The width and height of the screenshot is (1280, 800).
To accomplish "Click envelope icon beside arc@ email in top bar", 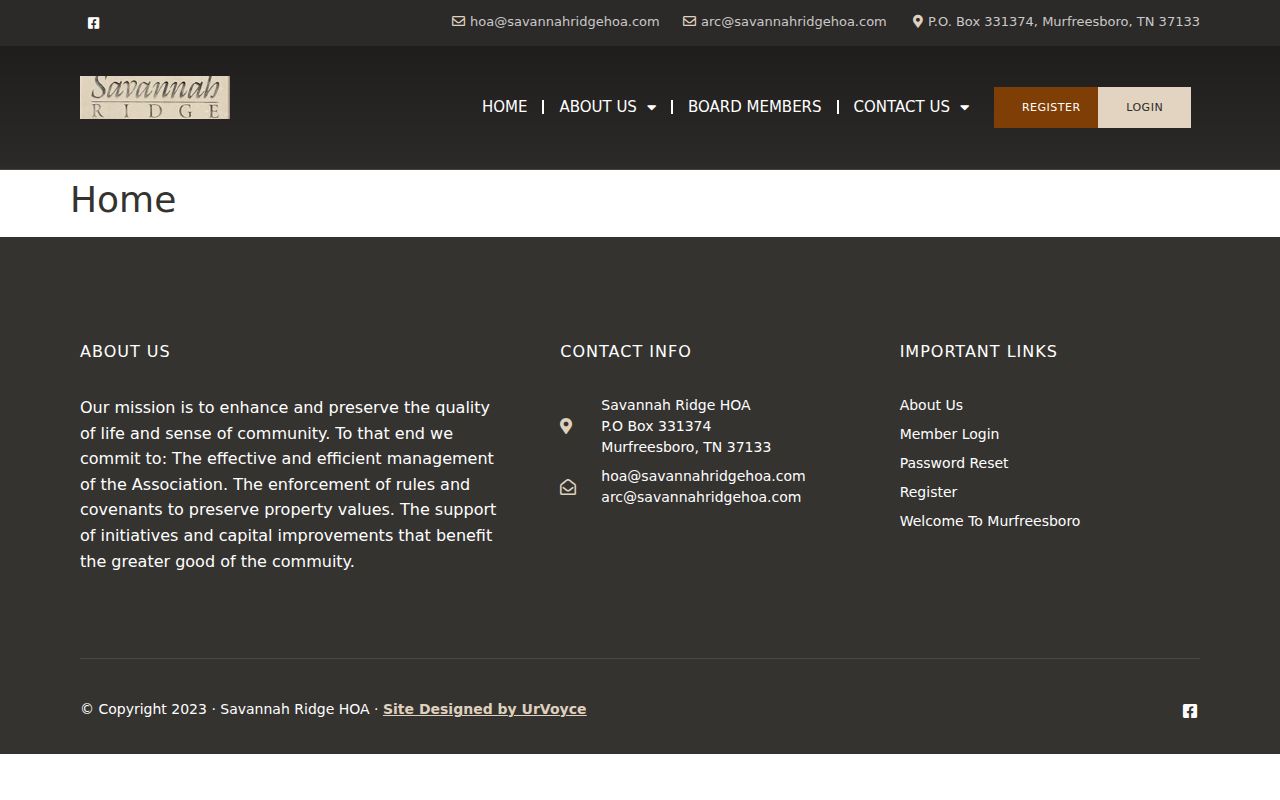I will (689, 21).
